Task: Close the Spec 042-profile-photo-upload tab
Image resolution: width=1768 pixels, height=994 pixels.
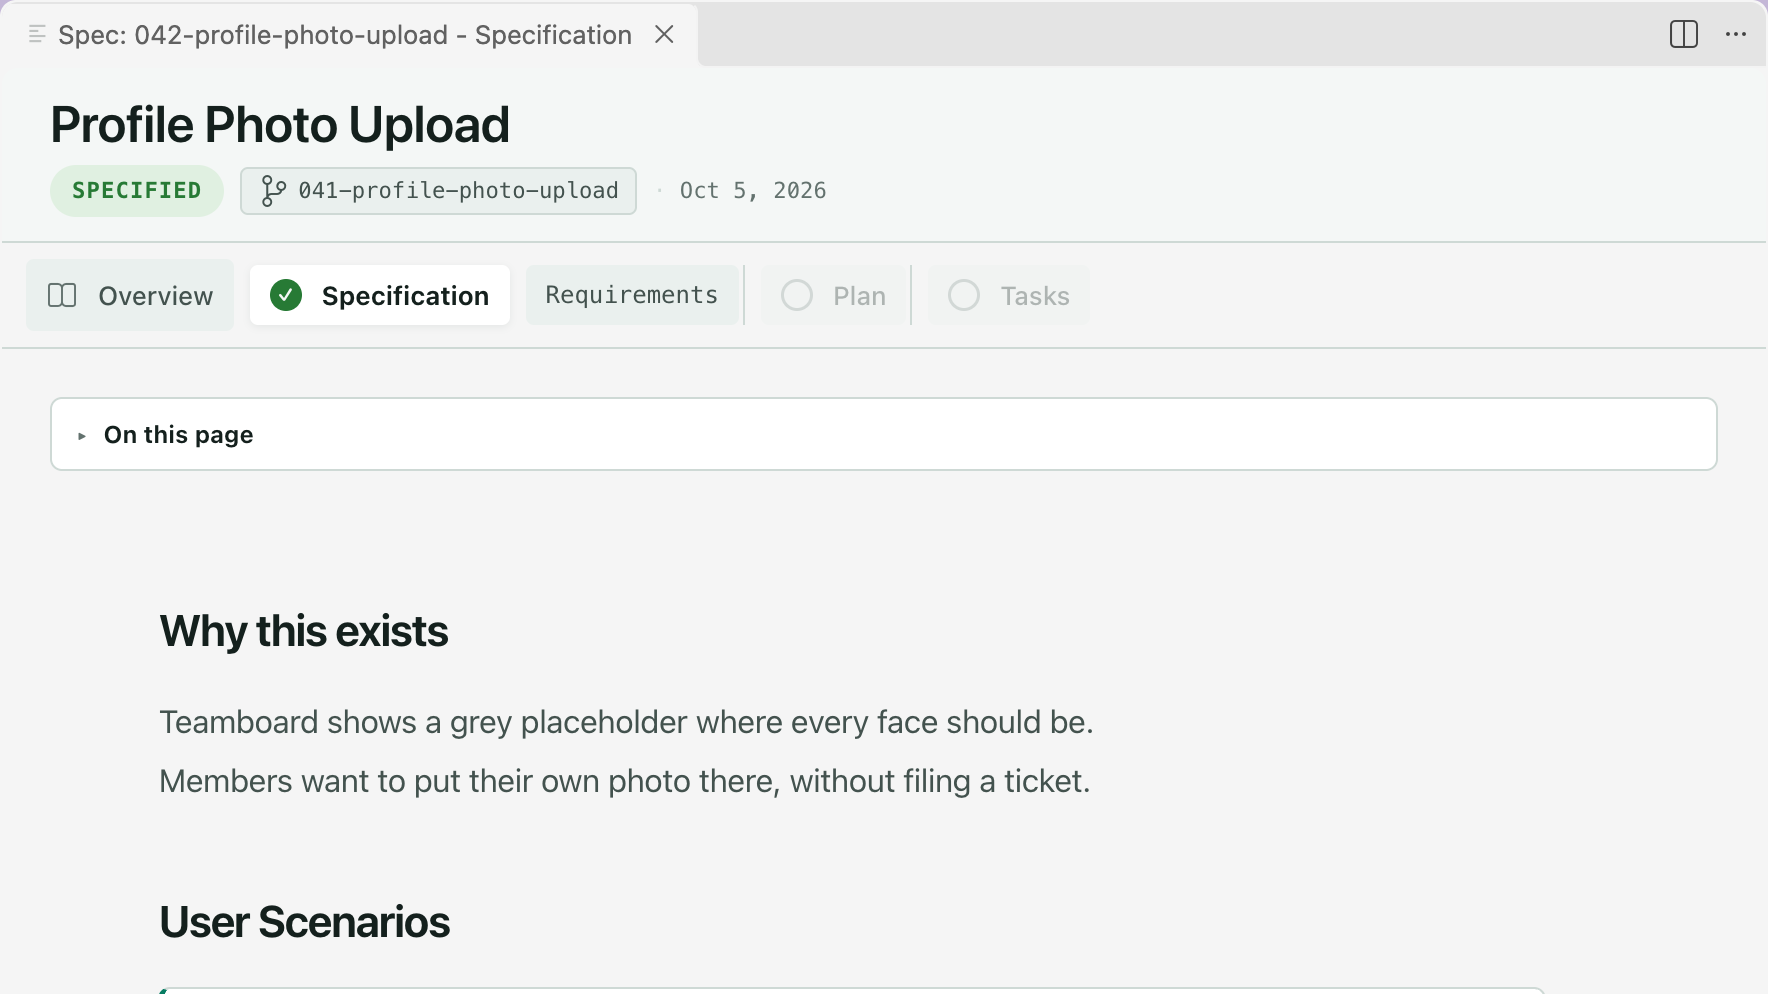Action: coord(664,34)
